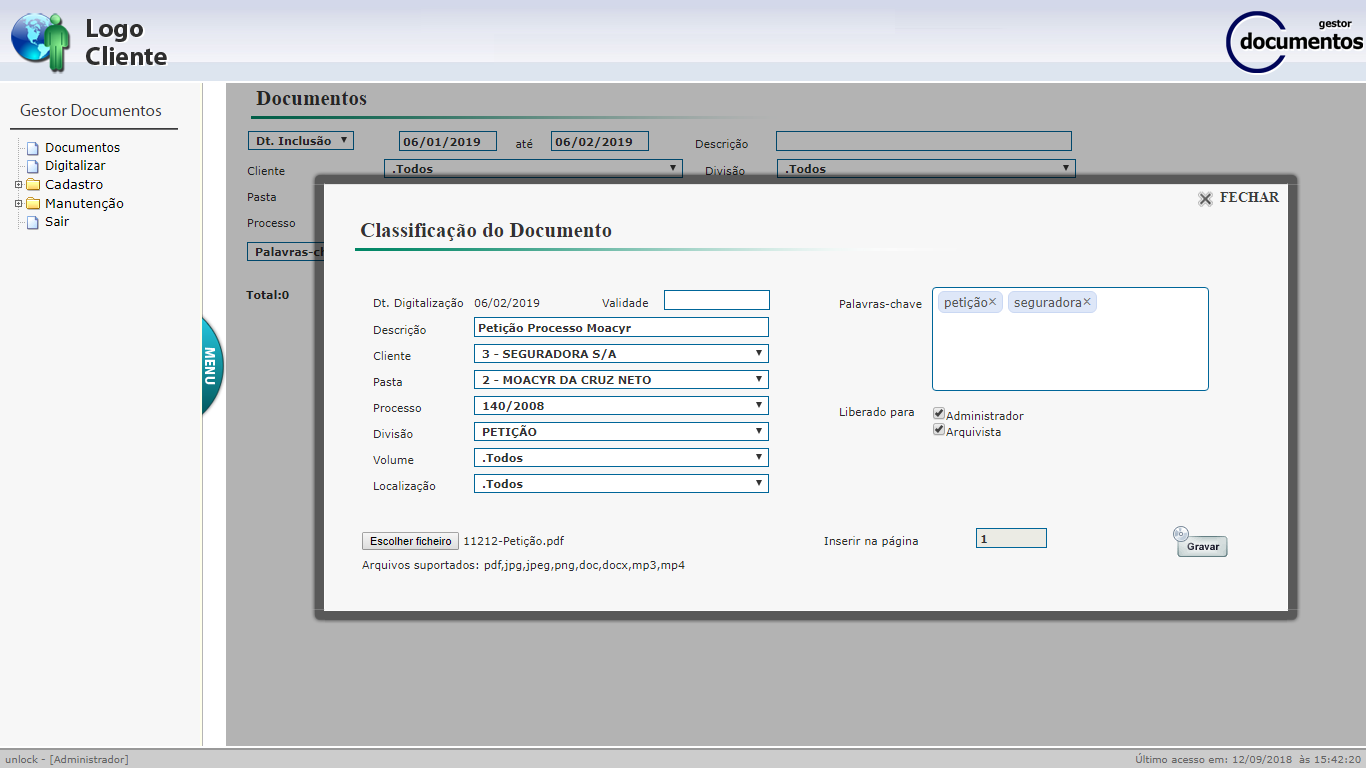Click the Dt. Digitalização value 06/02/2019
Screen dimensions: 1366x768
(x=507, y=303)
